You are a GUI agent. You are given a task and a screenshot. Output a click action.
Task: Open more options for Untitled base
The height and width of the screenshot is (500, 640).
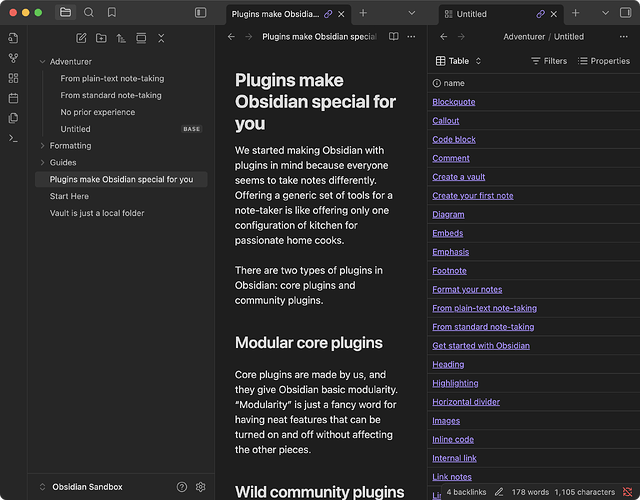[624, 37]
